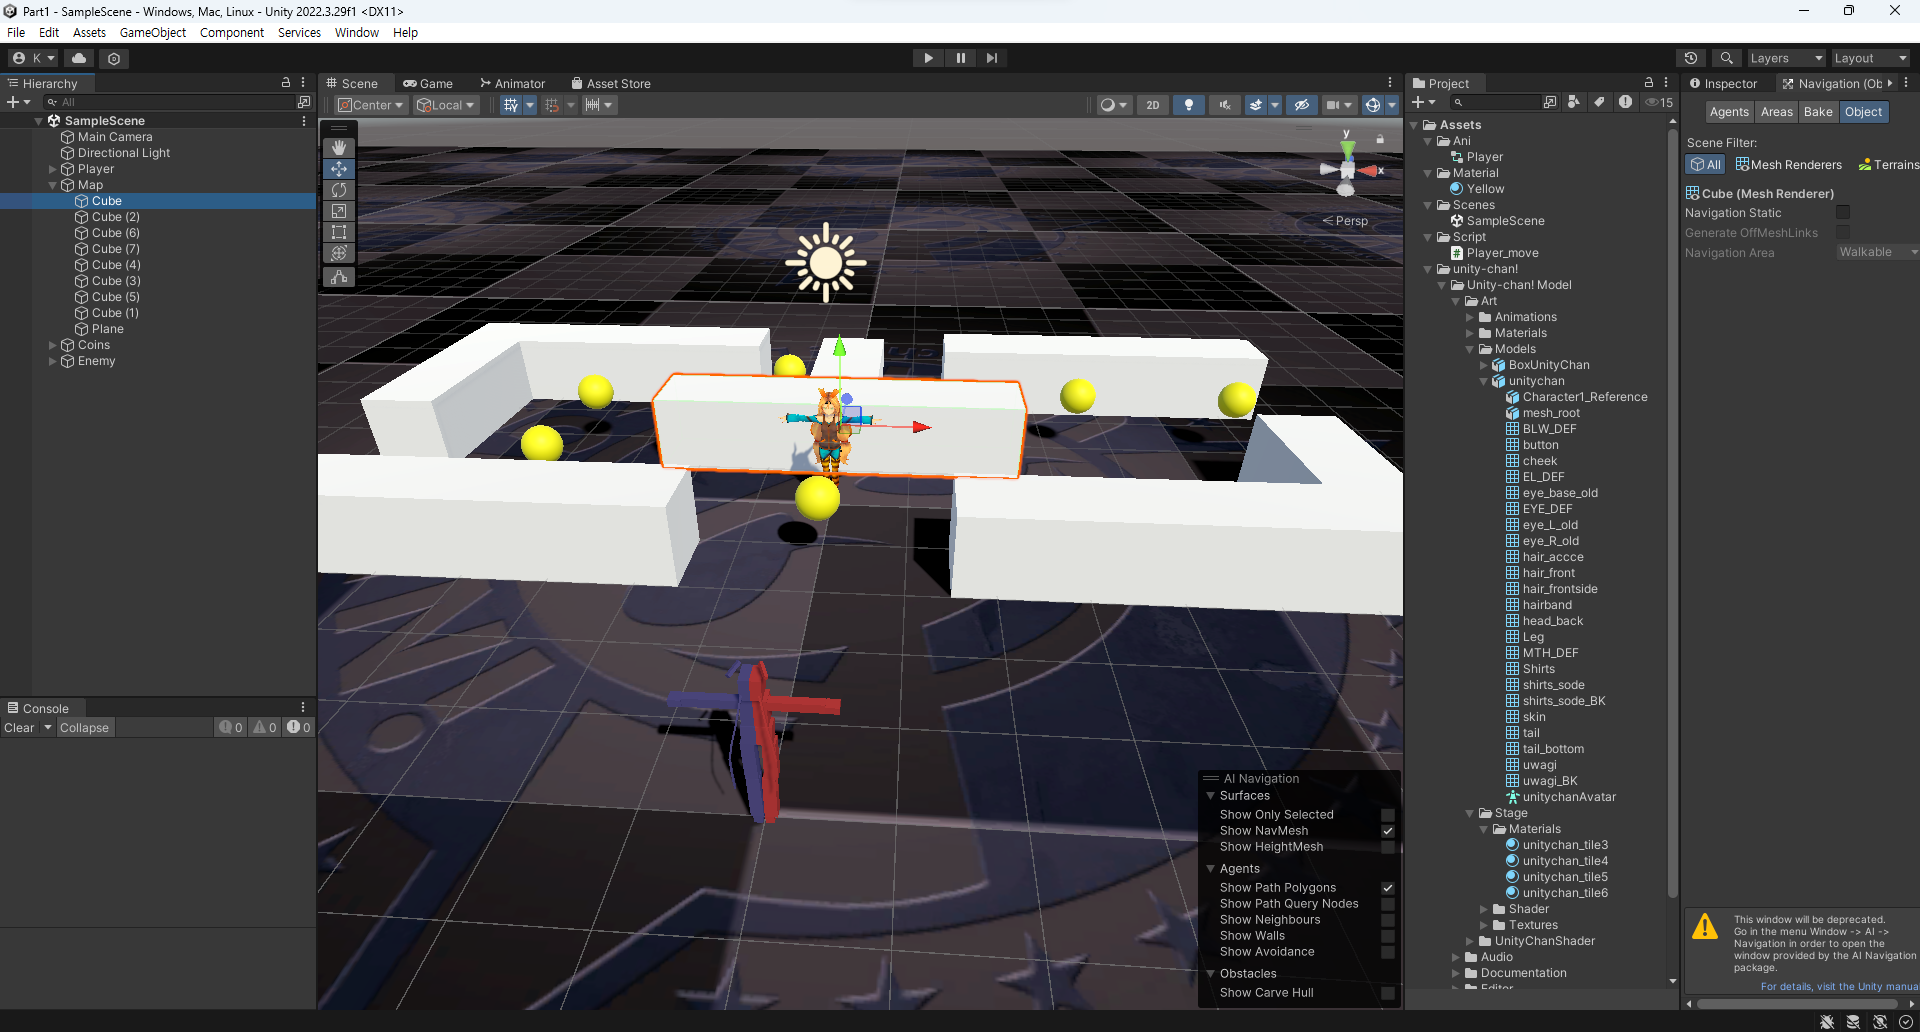Image resolution: width=1920 pixels, height=1032 pixels.
Task: Switch to the Animator tab
Action: [512, 84]
